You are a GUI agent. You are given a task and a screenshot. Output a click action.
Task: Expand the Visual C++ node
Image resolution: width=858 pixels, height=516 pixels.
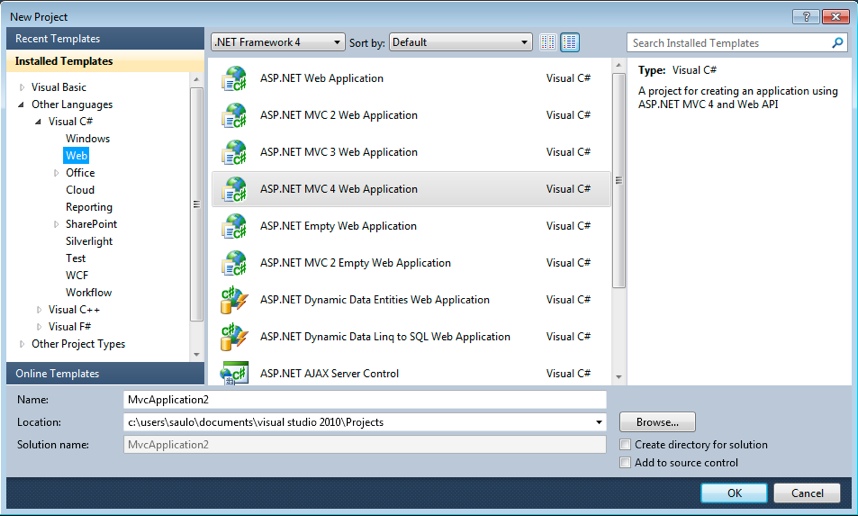click(x=39, y=310)
